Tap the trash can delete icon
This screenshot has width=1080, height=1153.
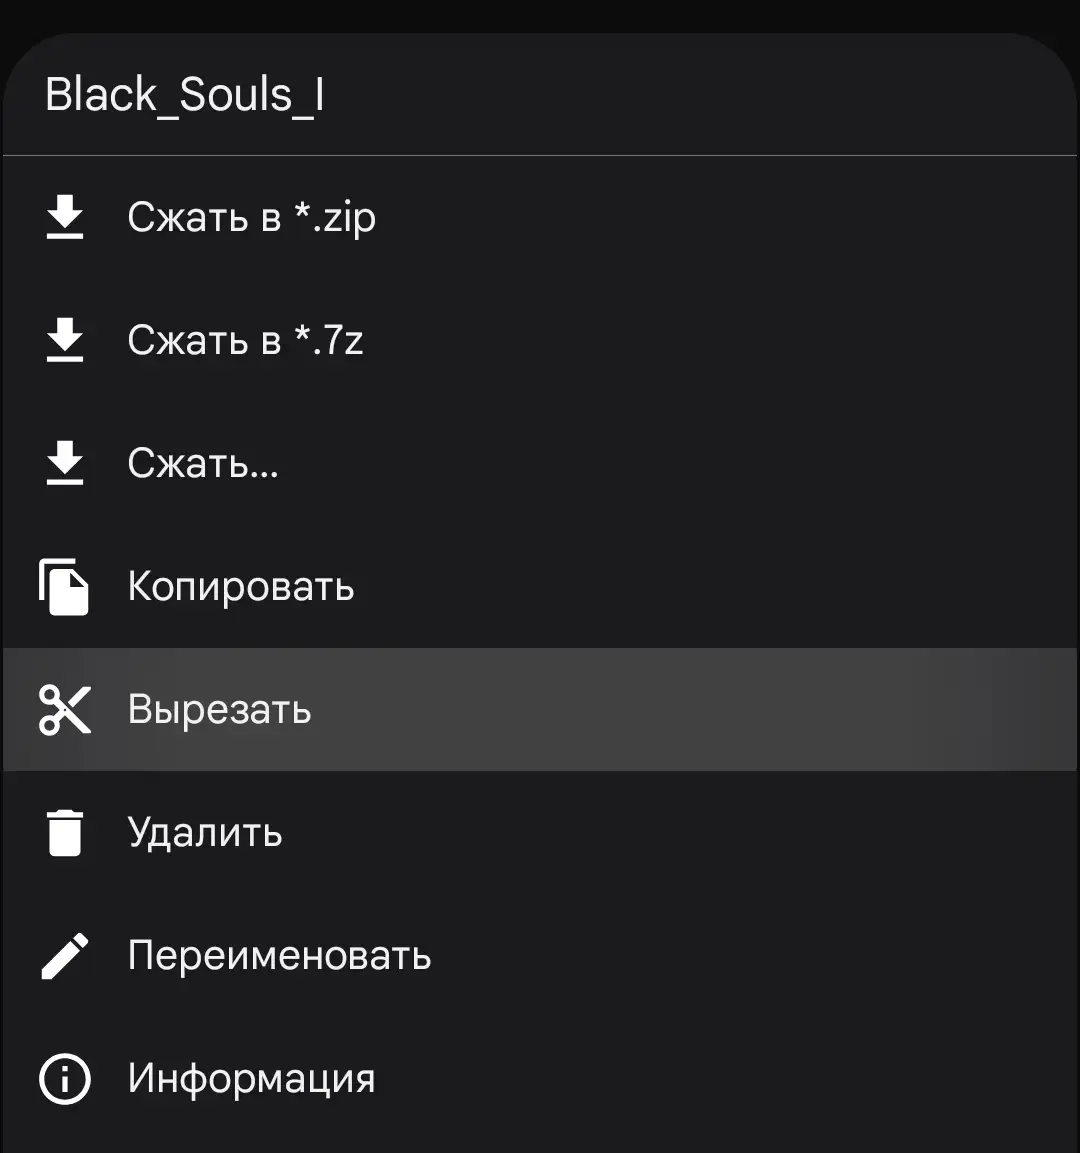click(65, 832)
